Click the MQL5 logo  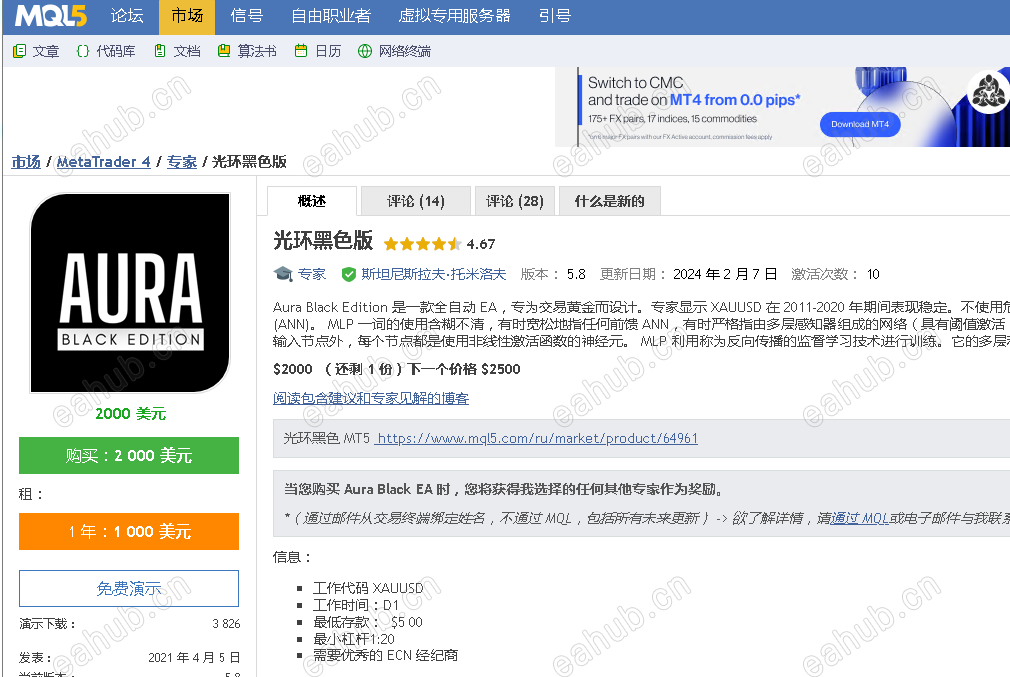[x=50, y=15]
